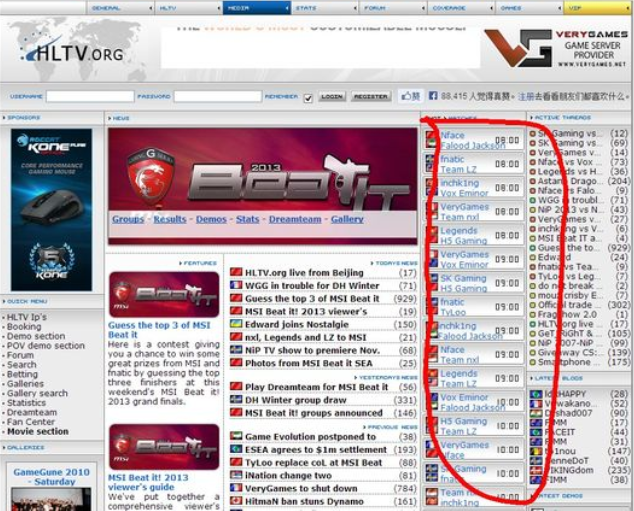The width and height of the screenshot is (634, 511).
Task: Open the VIP navigation menu
Action: [x=598, y=8]
